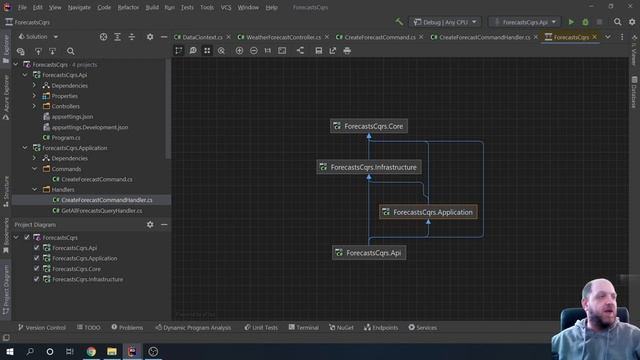Image resolution: width=640 pixels, height=360 pixels.
Task: Expand Properties folder
Action: pos(34,96)
